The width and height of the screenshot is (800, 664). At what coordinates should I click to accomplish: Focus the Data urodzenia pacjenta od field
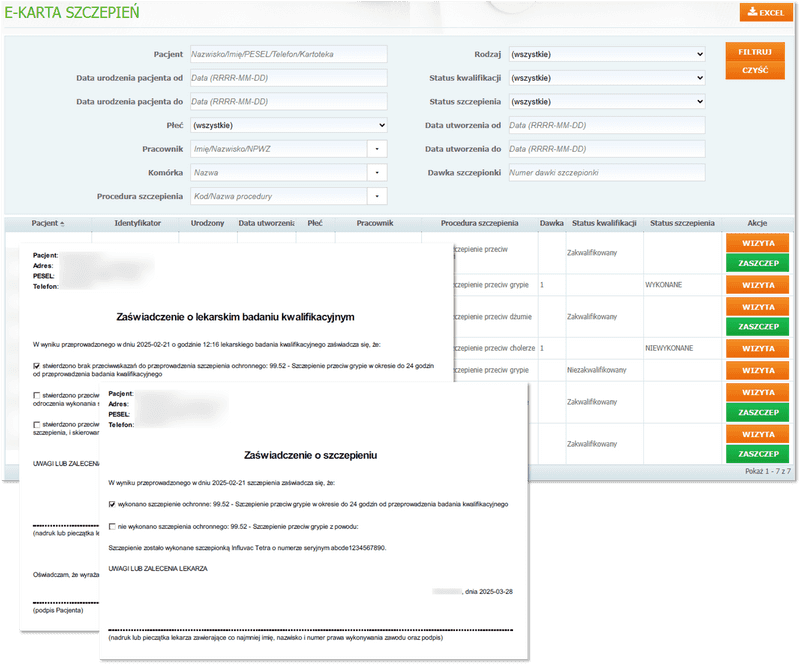289,78
